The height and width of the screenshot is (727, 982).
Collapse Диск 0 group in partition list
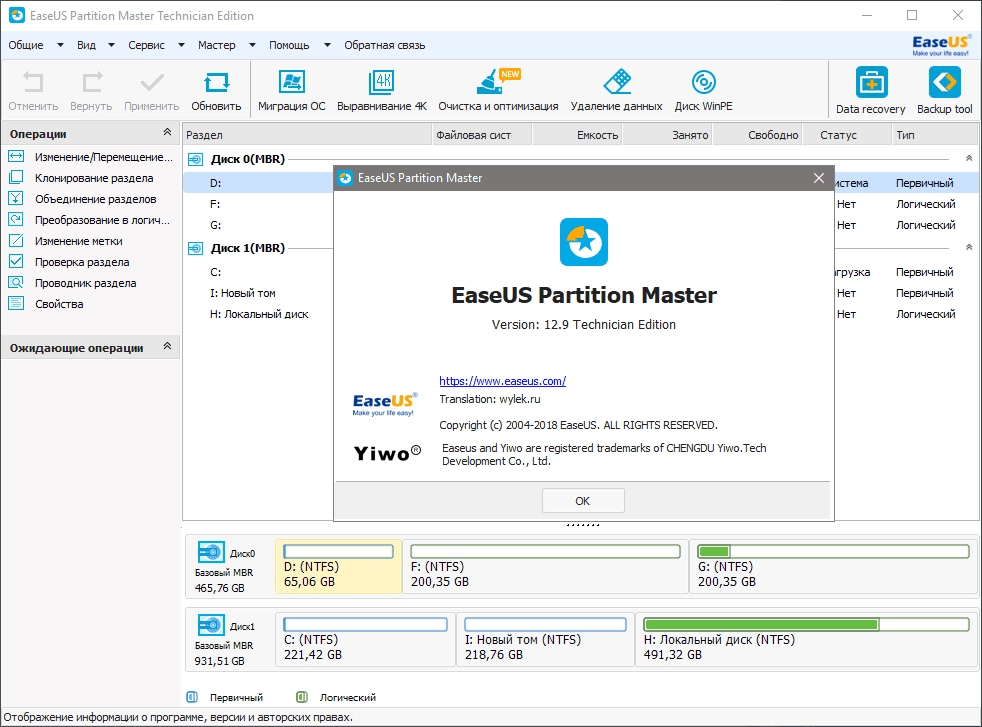click(x=969, y=158)
